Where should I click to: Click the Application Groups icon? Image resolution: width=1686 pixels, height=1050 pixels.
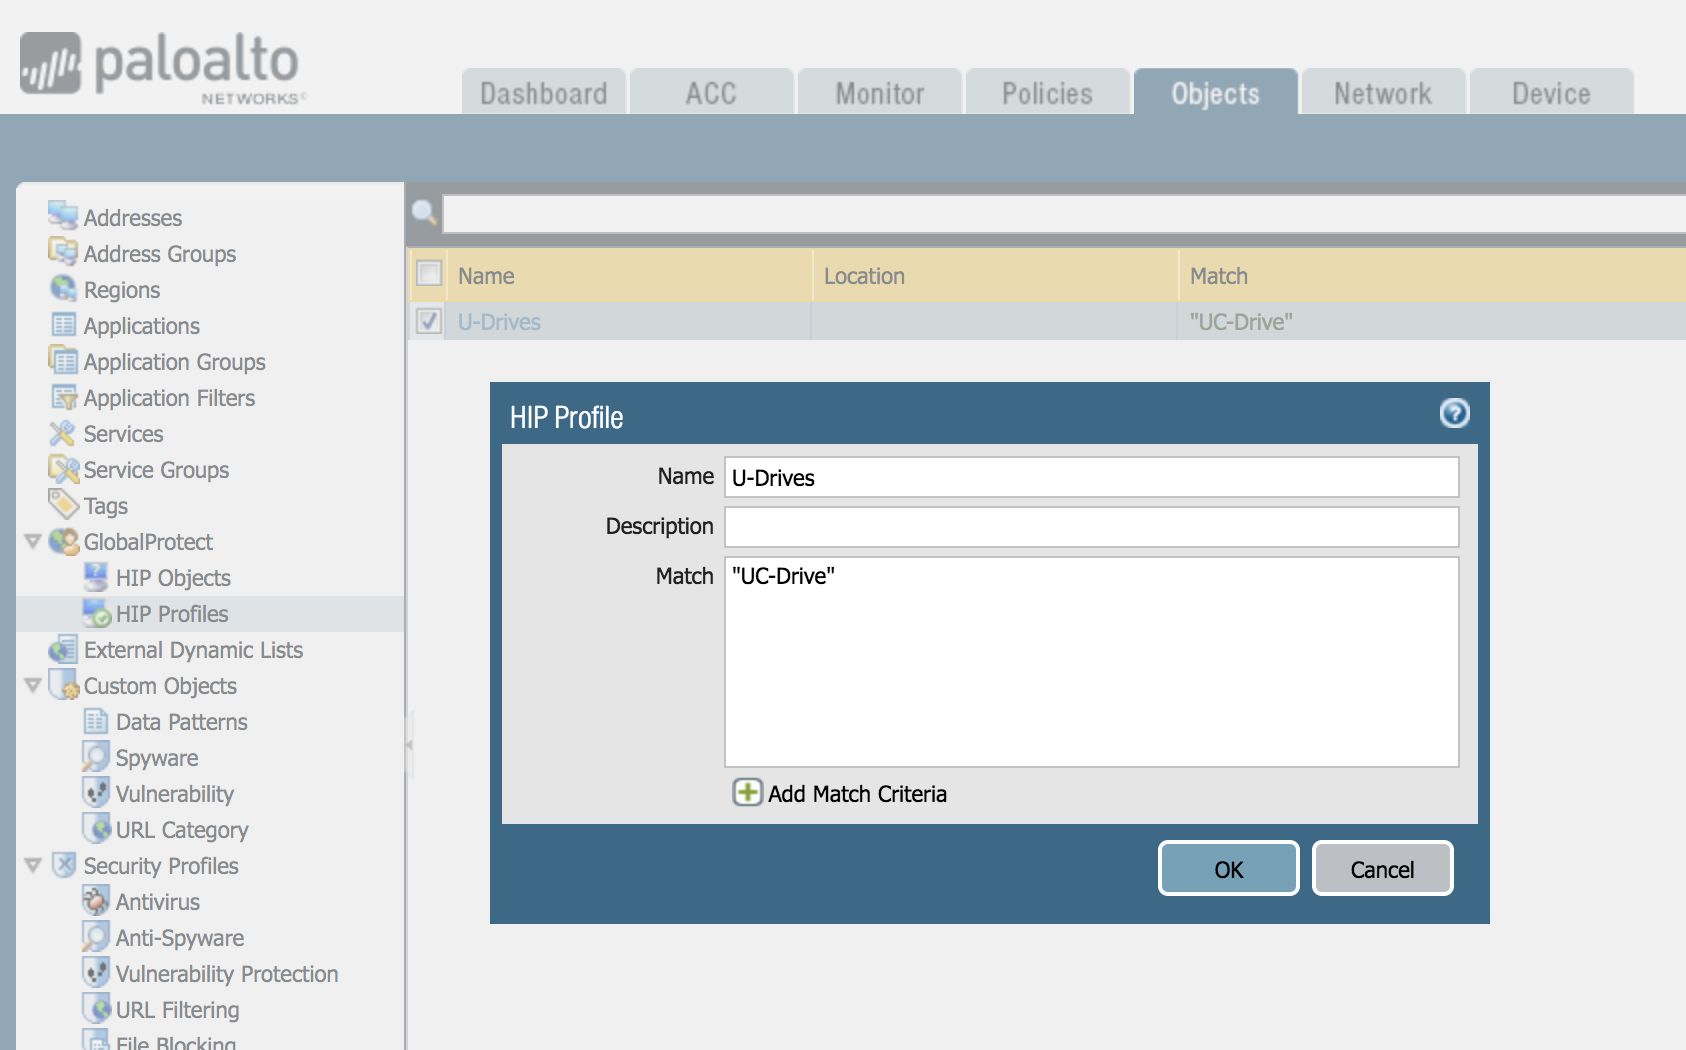click(x=63, y=360)
